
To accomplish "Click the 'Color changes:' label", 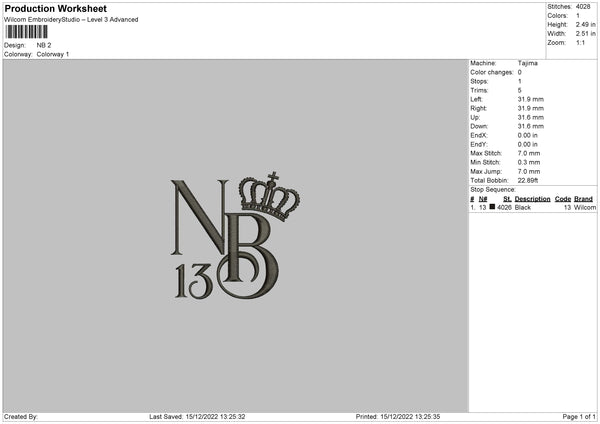I will (492, 72).
